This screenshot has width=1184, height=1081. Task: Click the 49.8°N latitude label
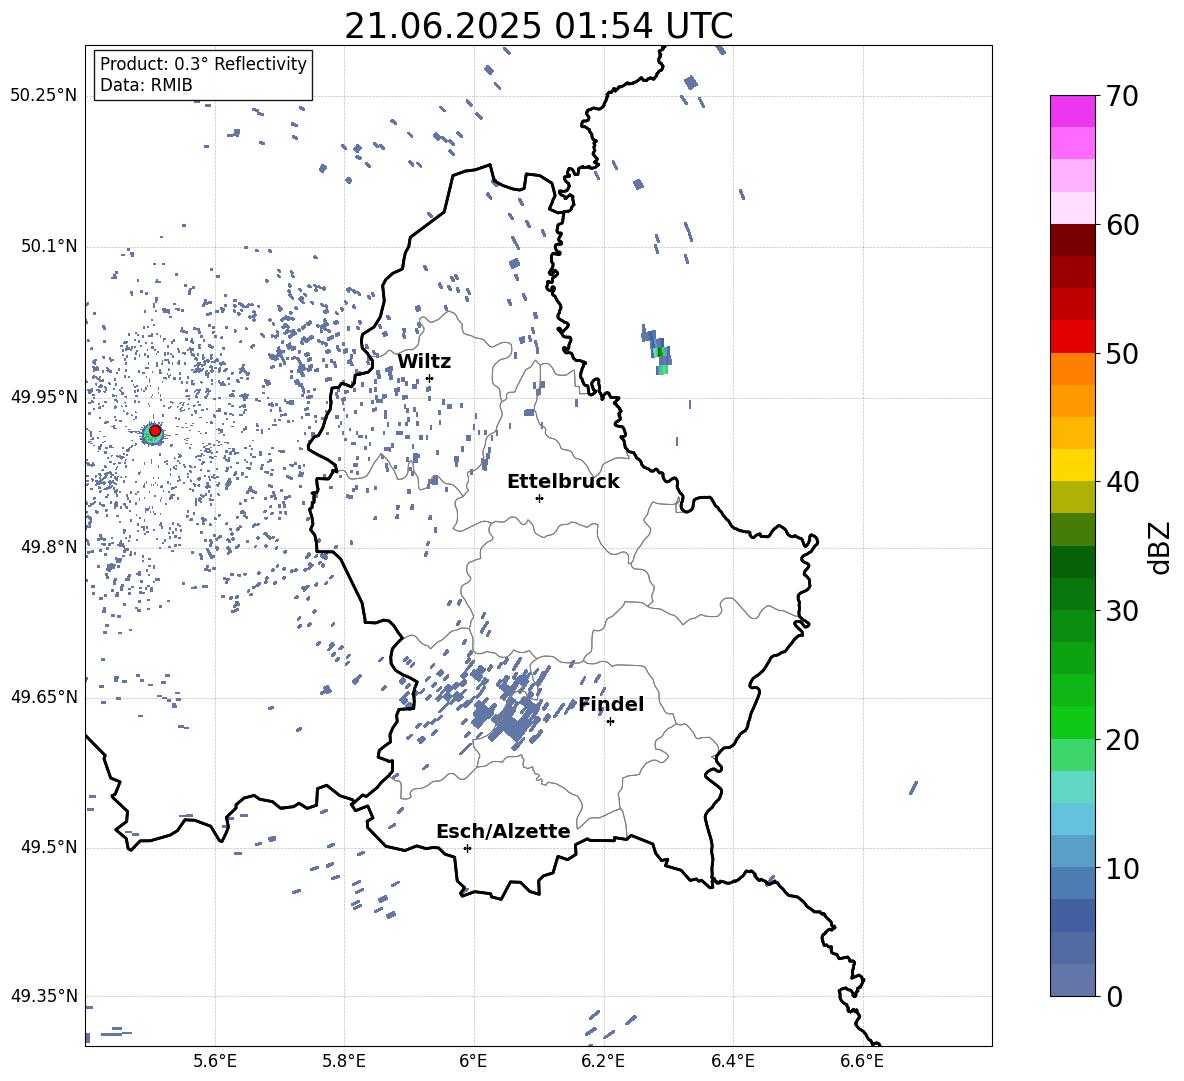[48, 547]
